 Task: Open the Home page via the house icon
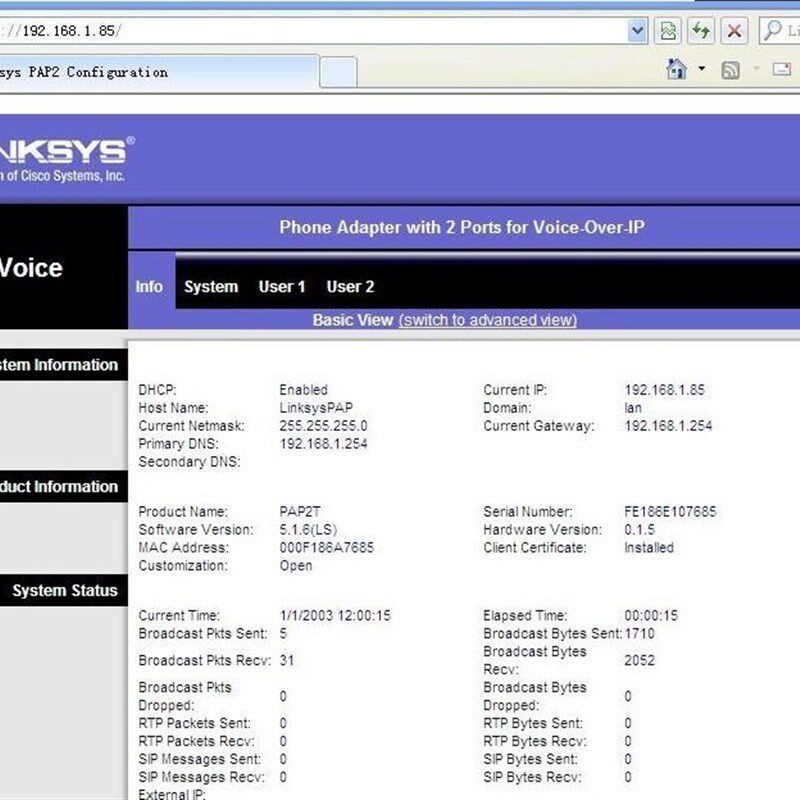point(676,70)
